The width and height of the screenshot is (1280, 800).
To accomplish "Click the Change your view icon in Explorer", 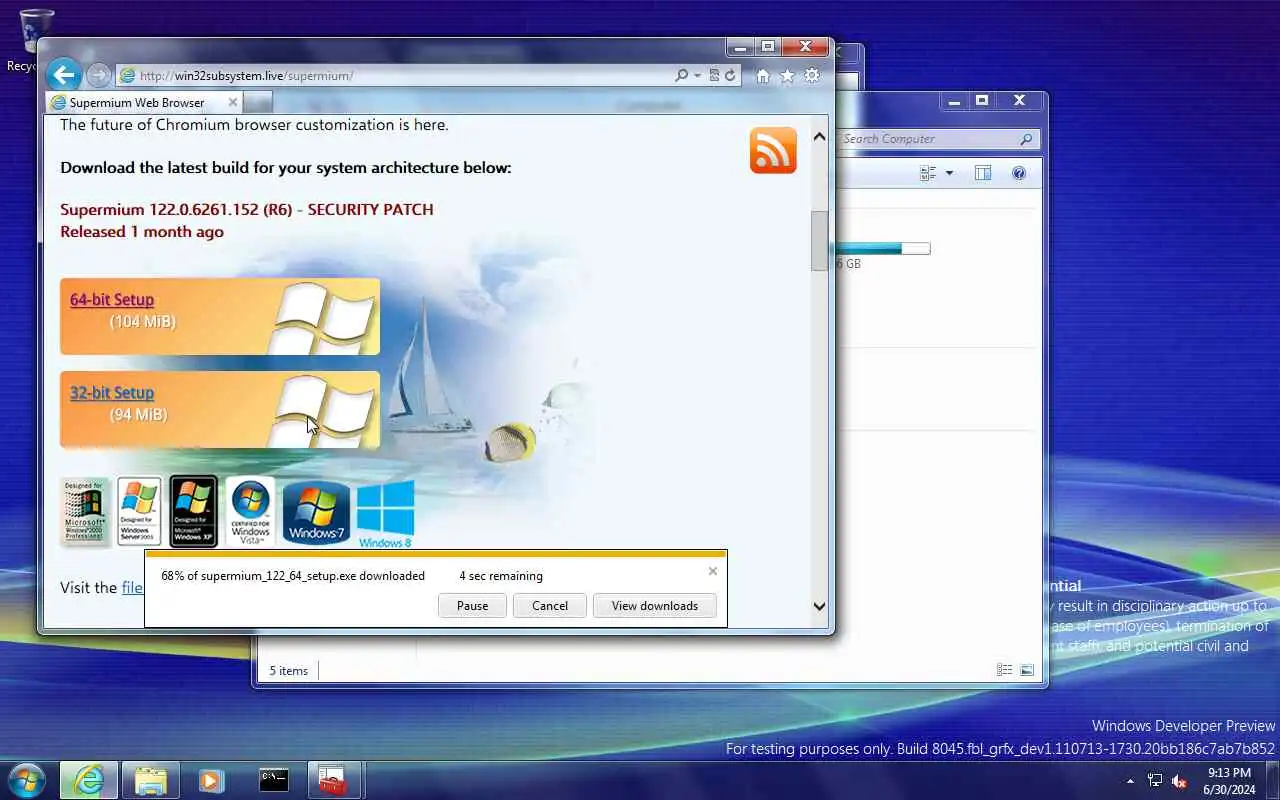I will (928, 173).
